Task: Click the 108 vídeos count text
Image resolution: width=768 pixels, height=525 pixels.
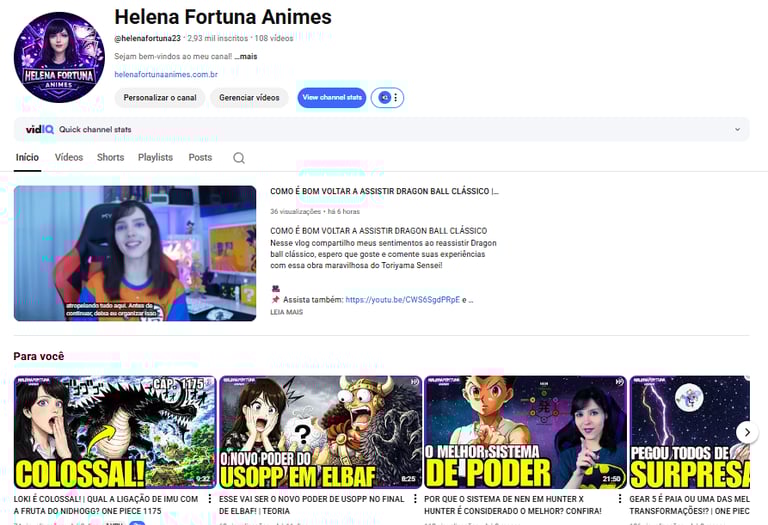Action: pos(274,38)
